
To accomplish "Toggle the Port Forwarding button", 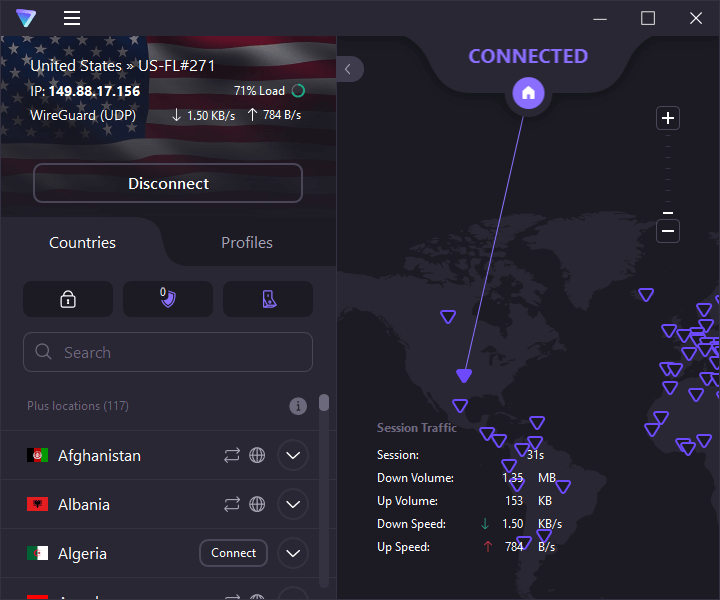I will (268, 299).
